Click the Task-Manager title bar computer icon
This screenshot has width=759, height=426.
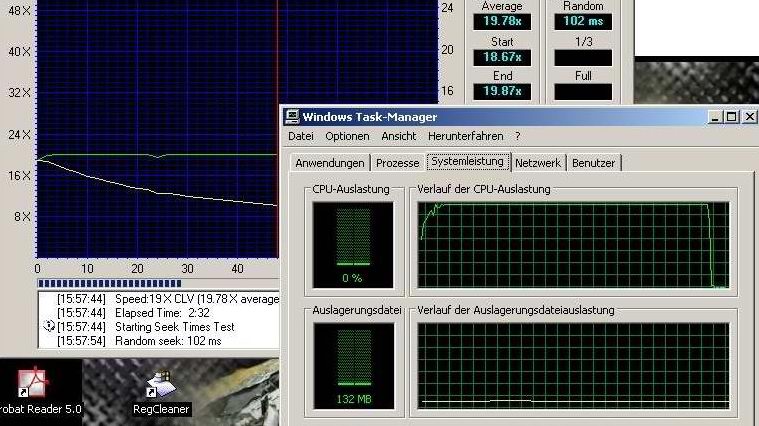pos(292,117)
